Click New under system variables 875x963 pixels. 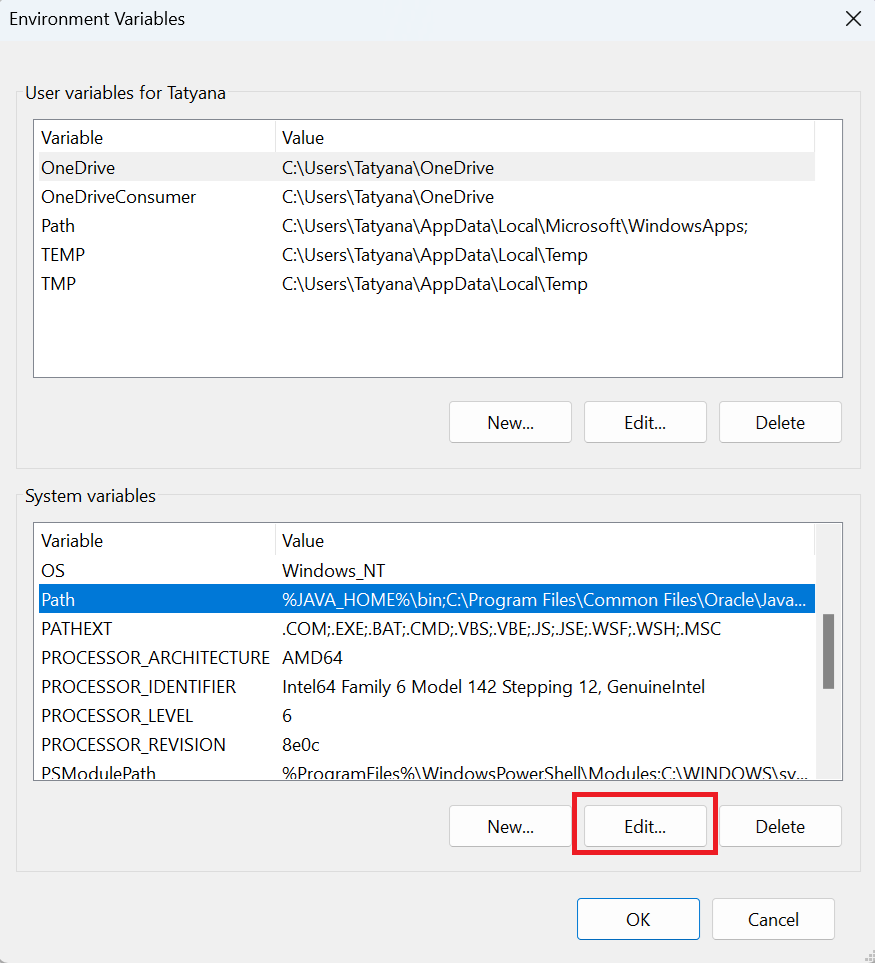click(x=510, y=827)
